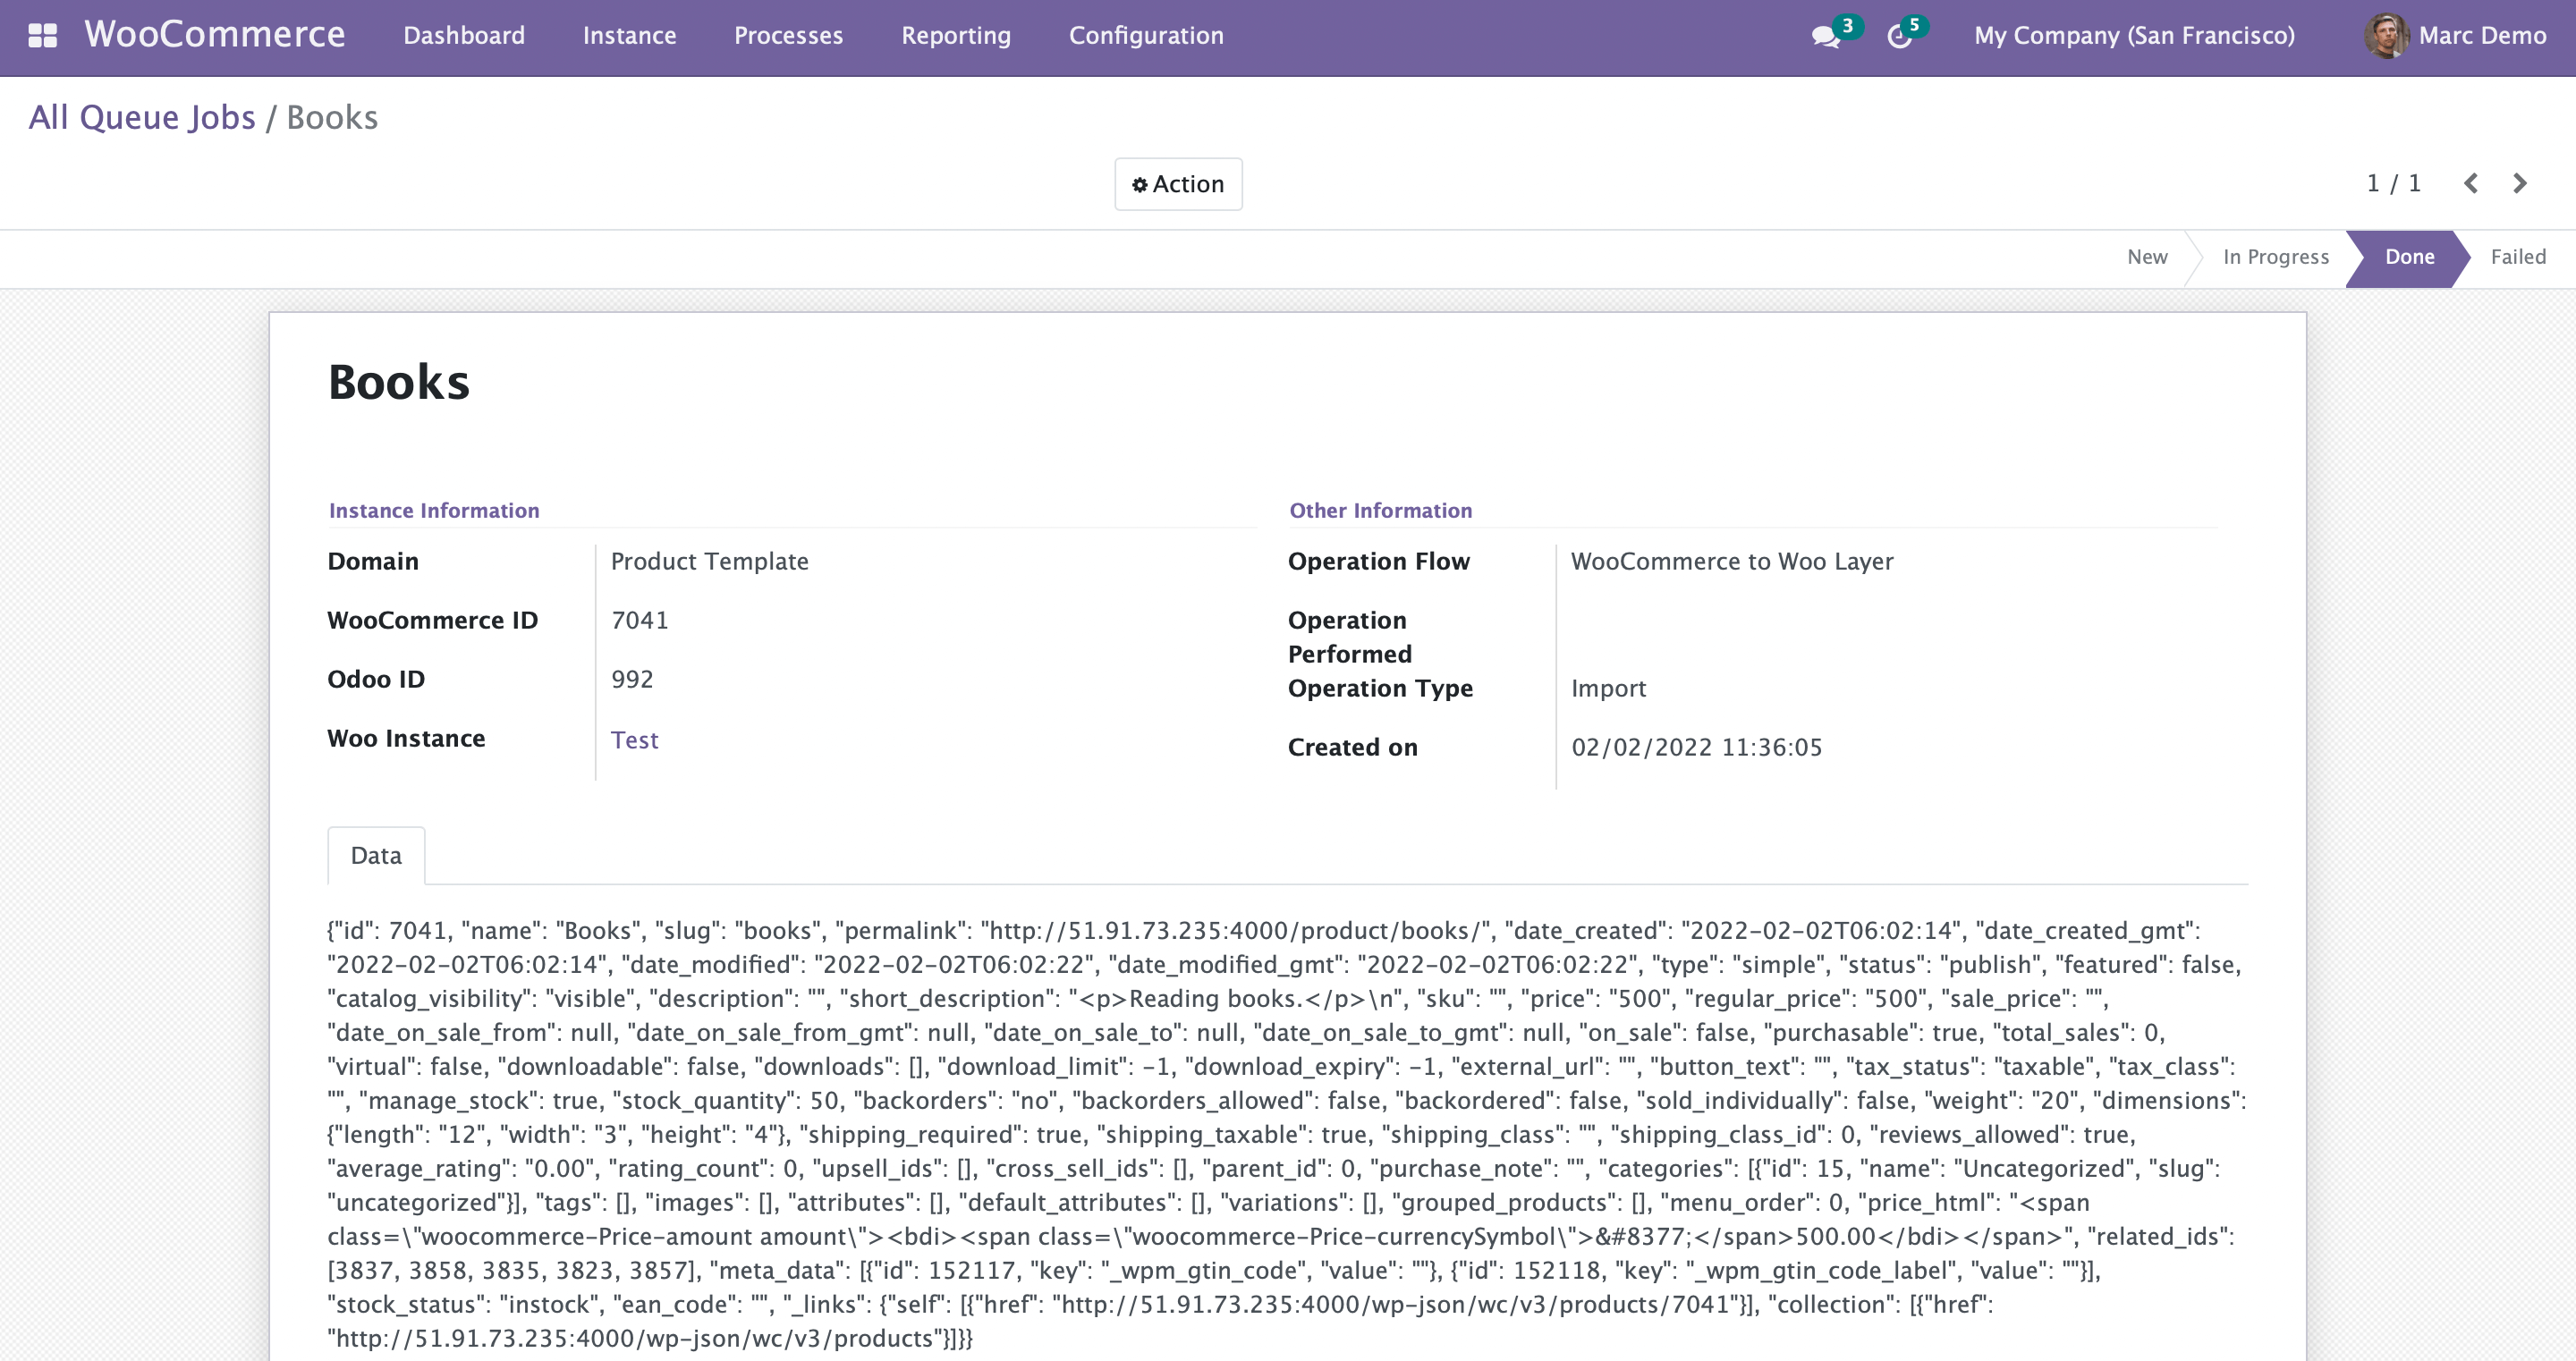
Task: Select the Data tab
Action: pyautogui.click(x=376, y=856)
